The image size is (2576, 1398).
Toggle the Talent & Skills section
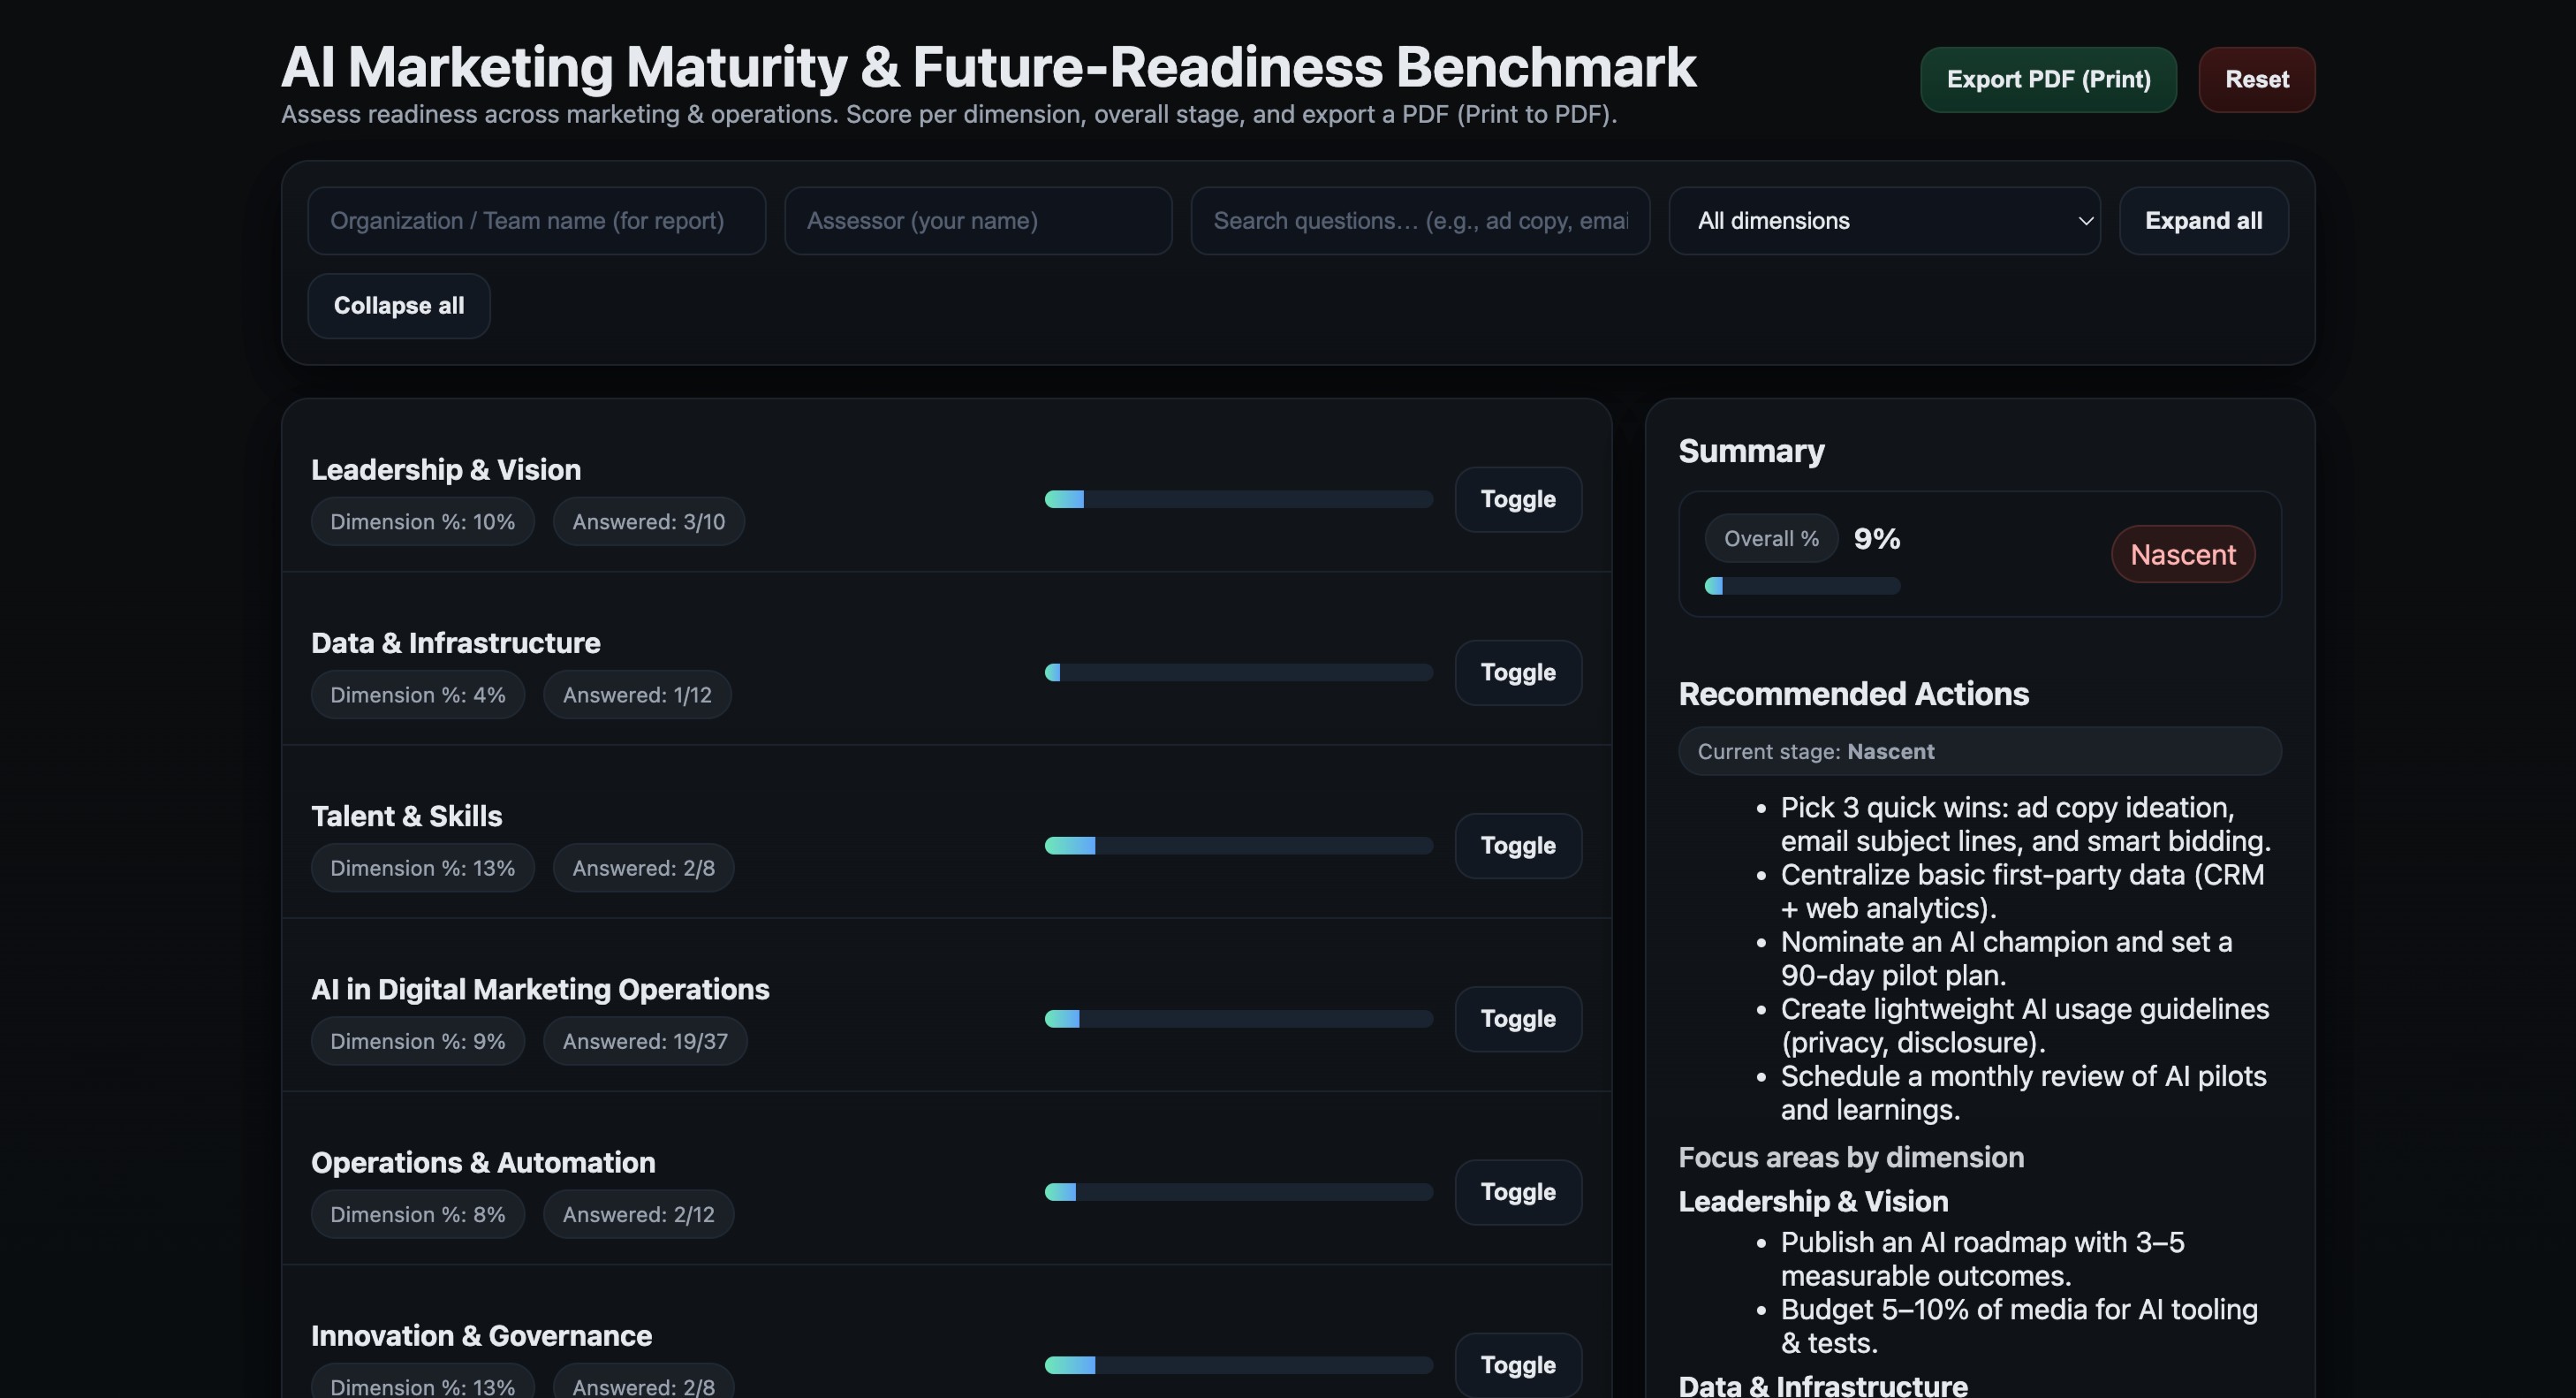(x=1517, y=845)
